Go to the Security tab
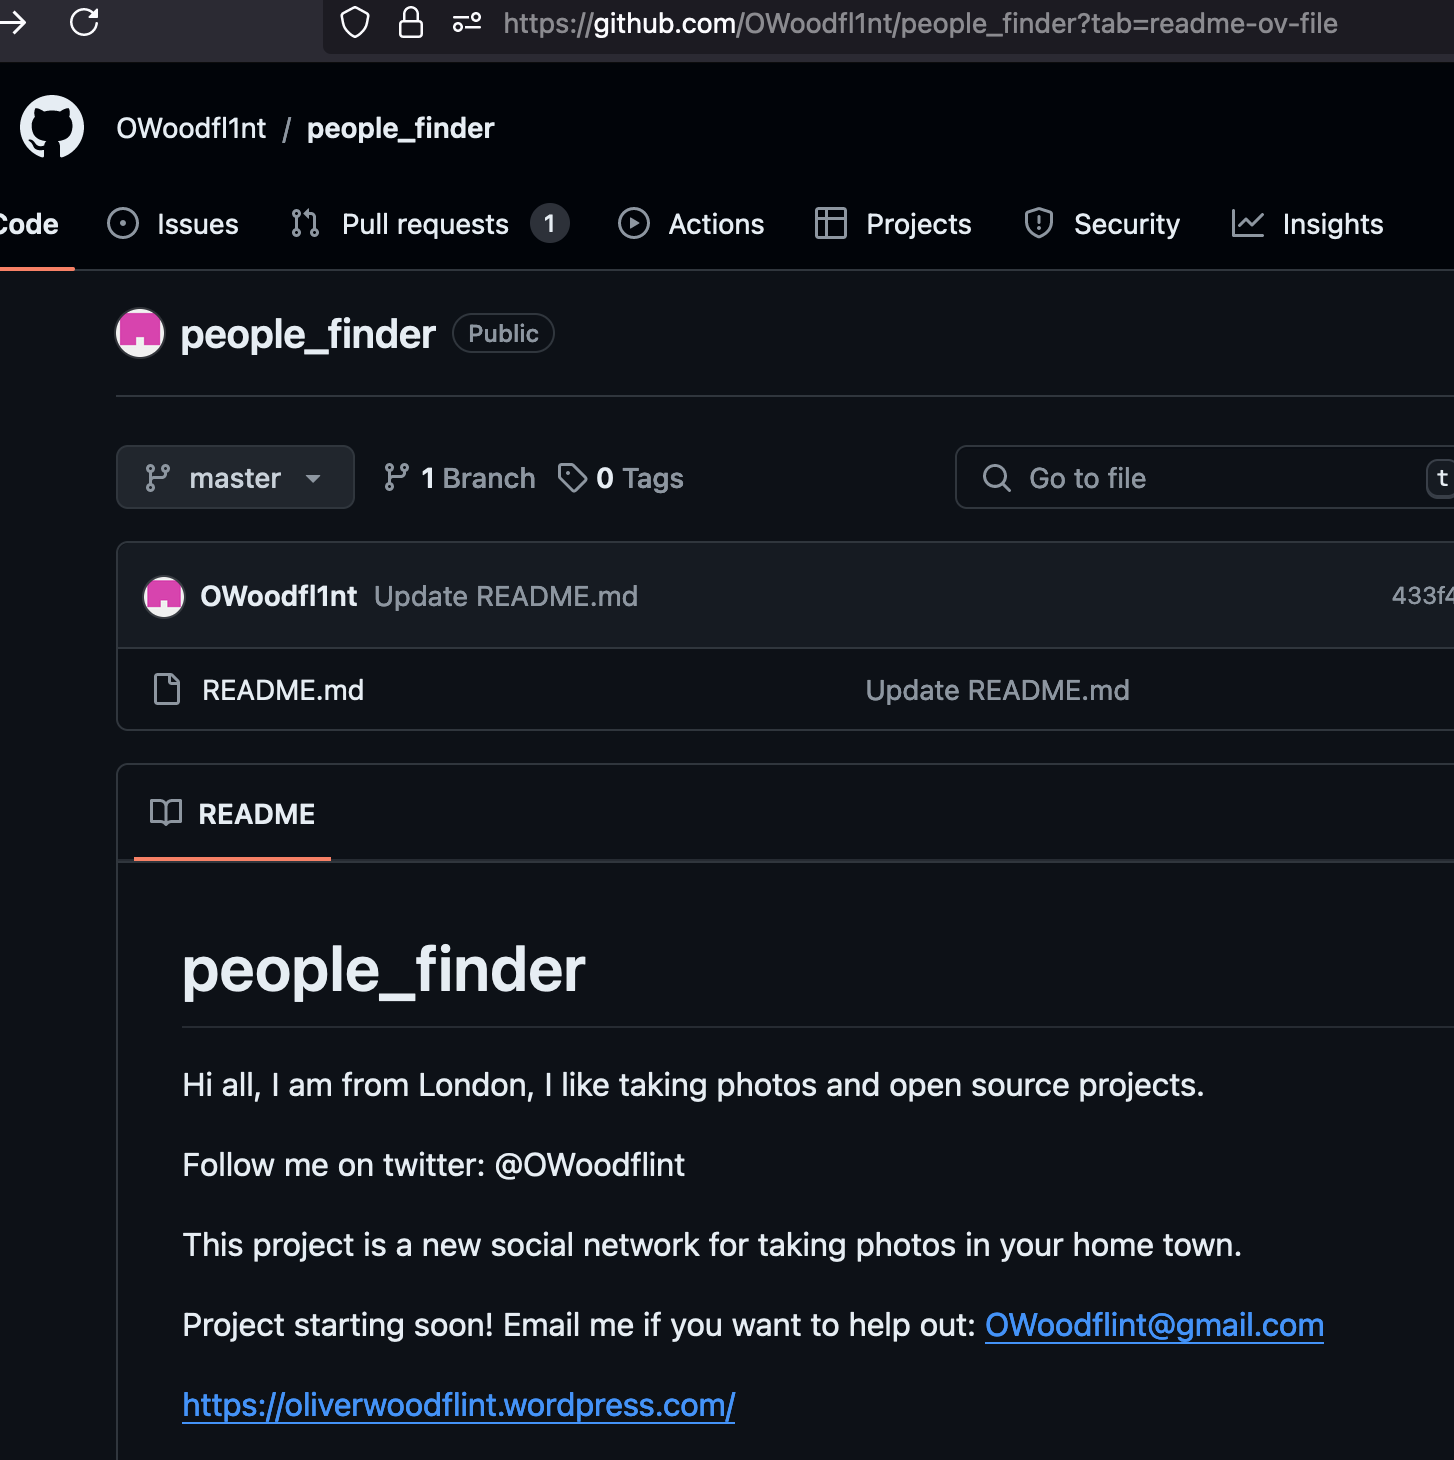 (x=1102, y=224)
